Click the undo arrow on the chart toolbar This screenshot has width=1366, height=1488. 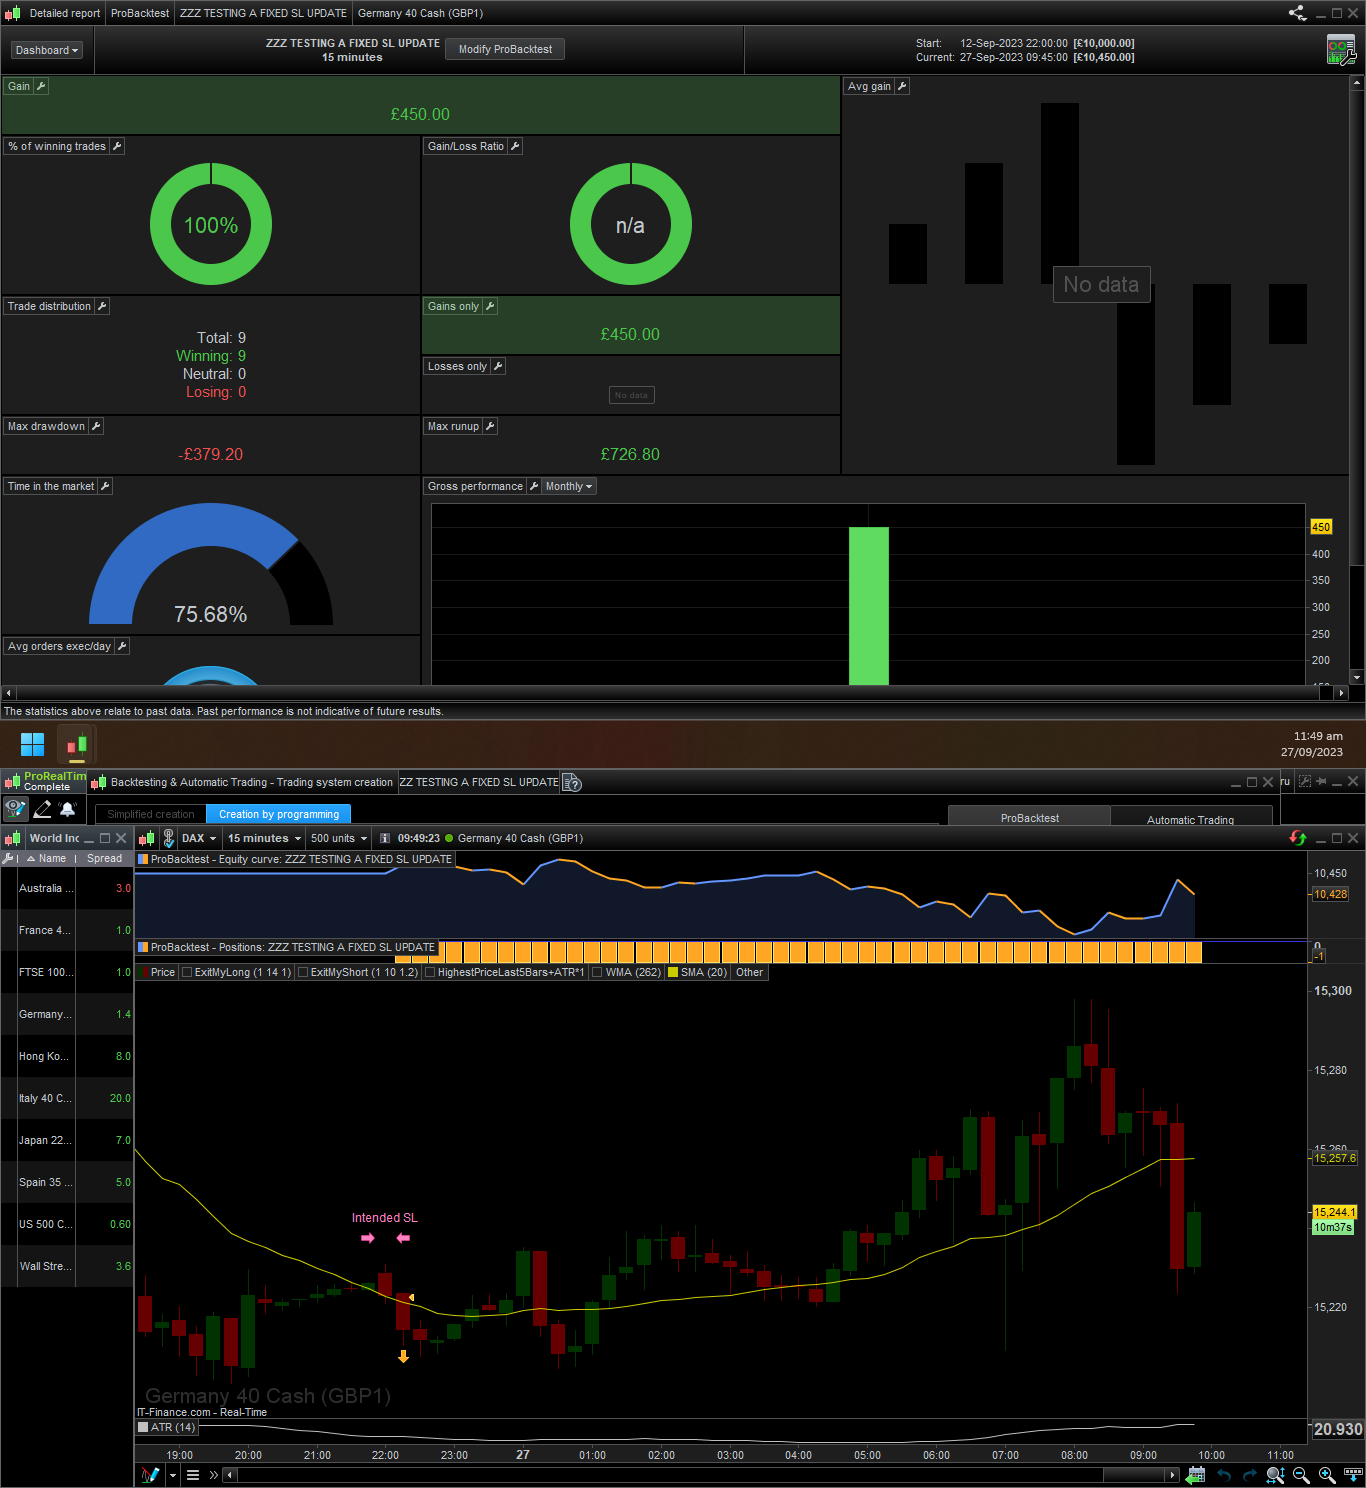(1224, 1475)
